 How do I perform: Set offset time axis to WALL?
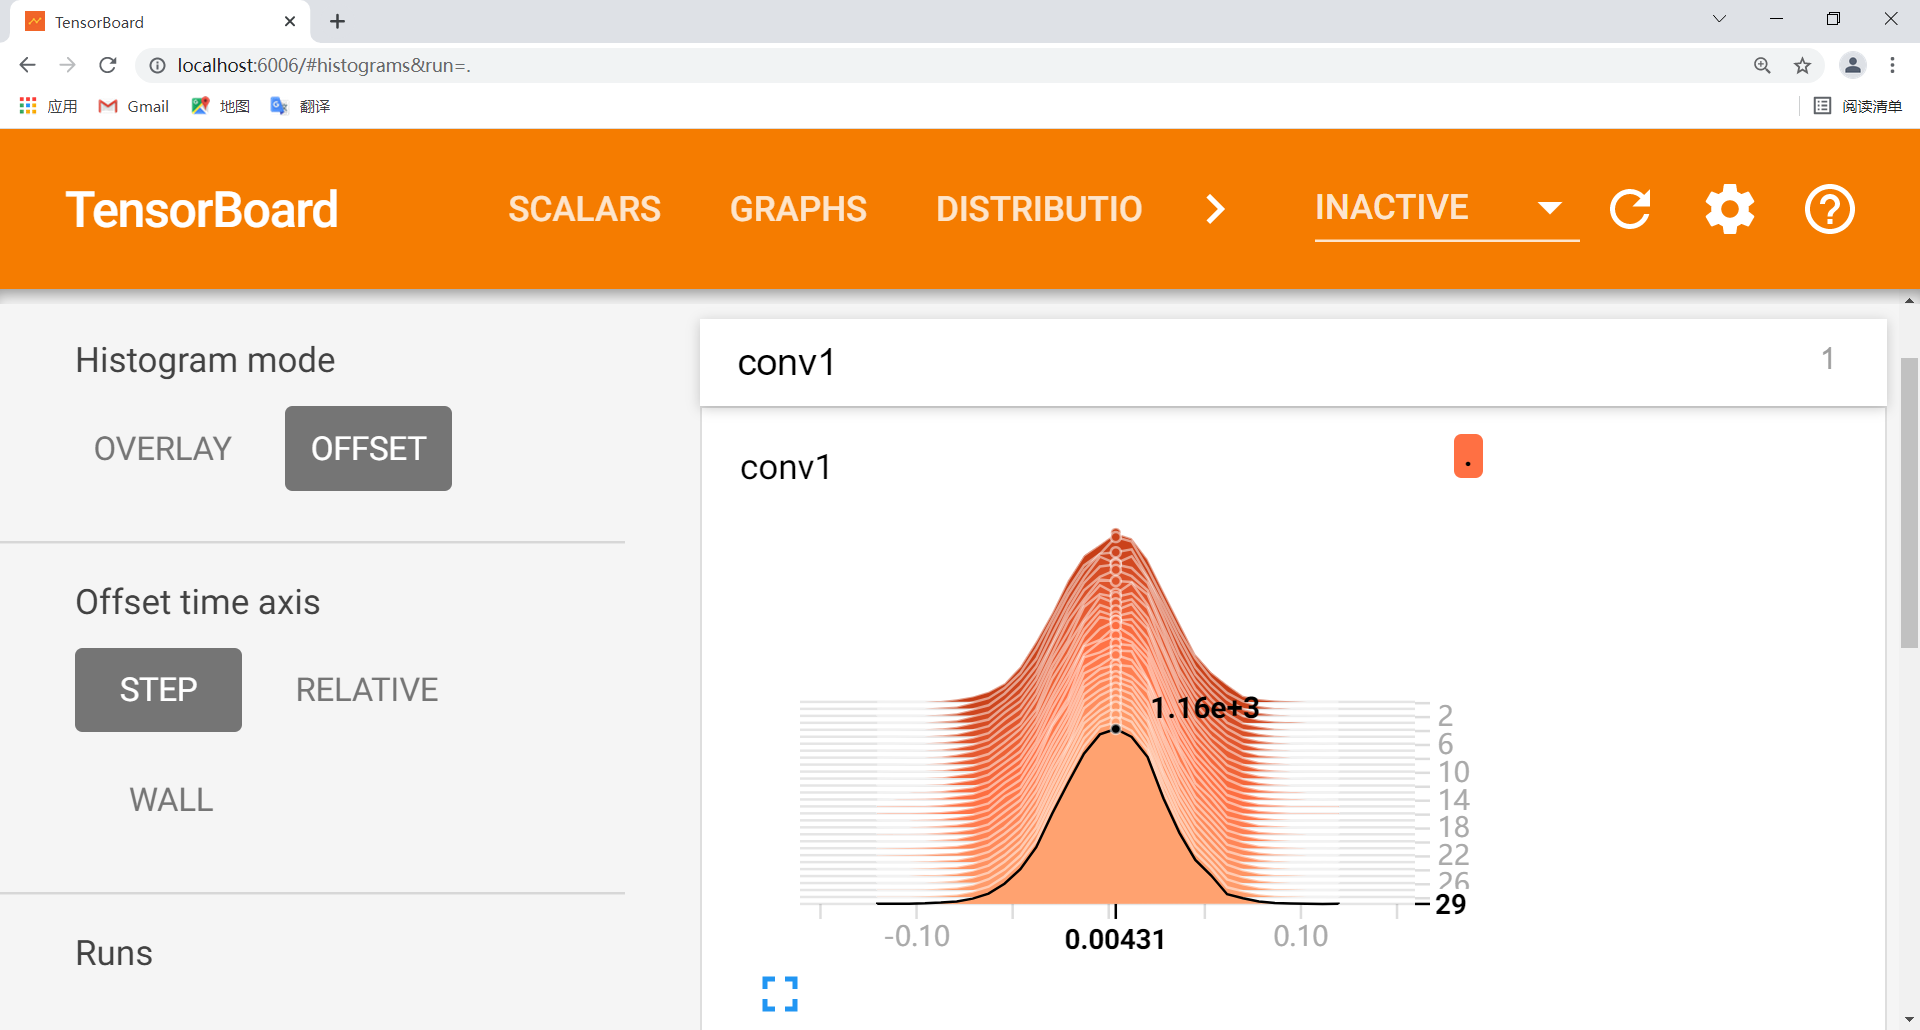[170, 799]
